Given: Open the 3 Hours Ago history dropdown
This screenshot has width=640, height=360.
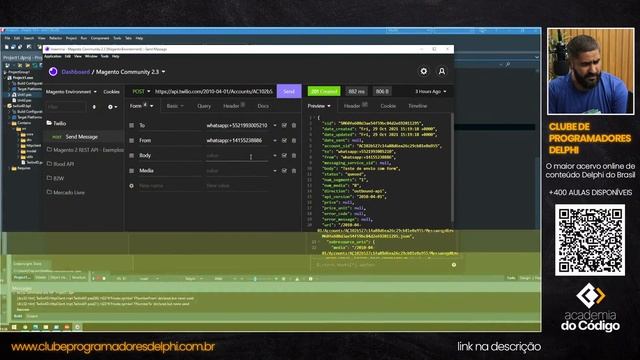Looking at the screenshot, I should click(x=431, y=91).
